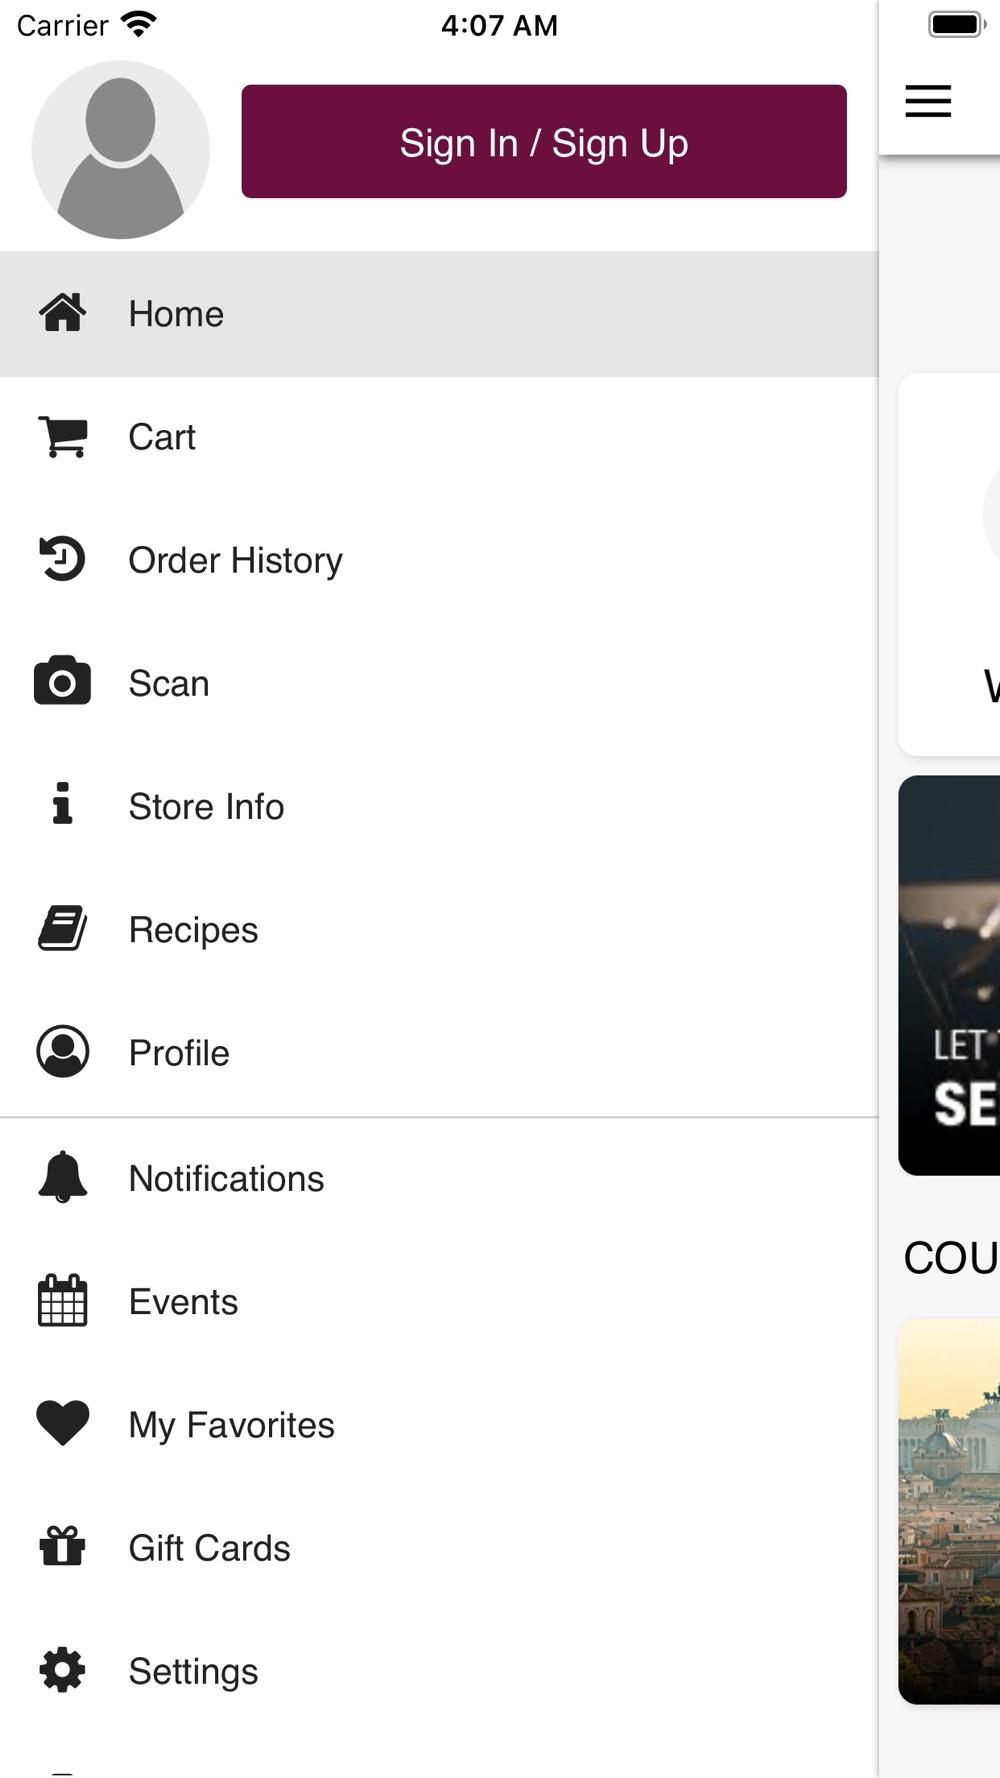The height and width of the screenshot is (1778, 1000).
Task: Open the Scan camera icon
Action: (x=62, y=682)
